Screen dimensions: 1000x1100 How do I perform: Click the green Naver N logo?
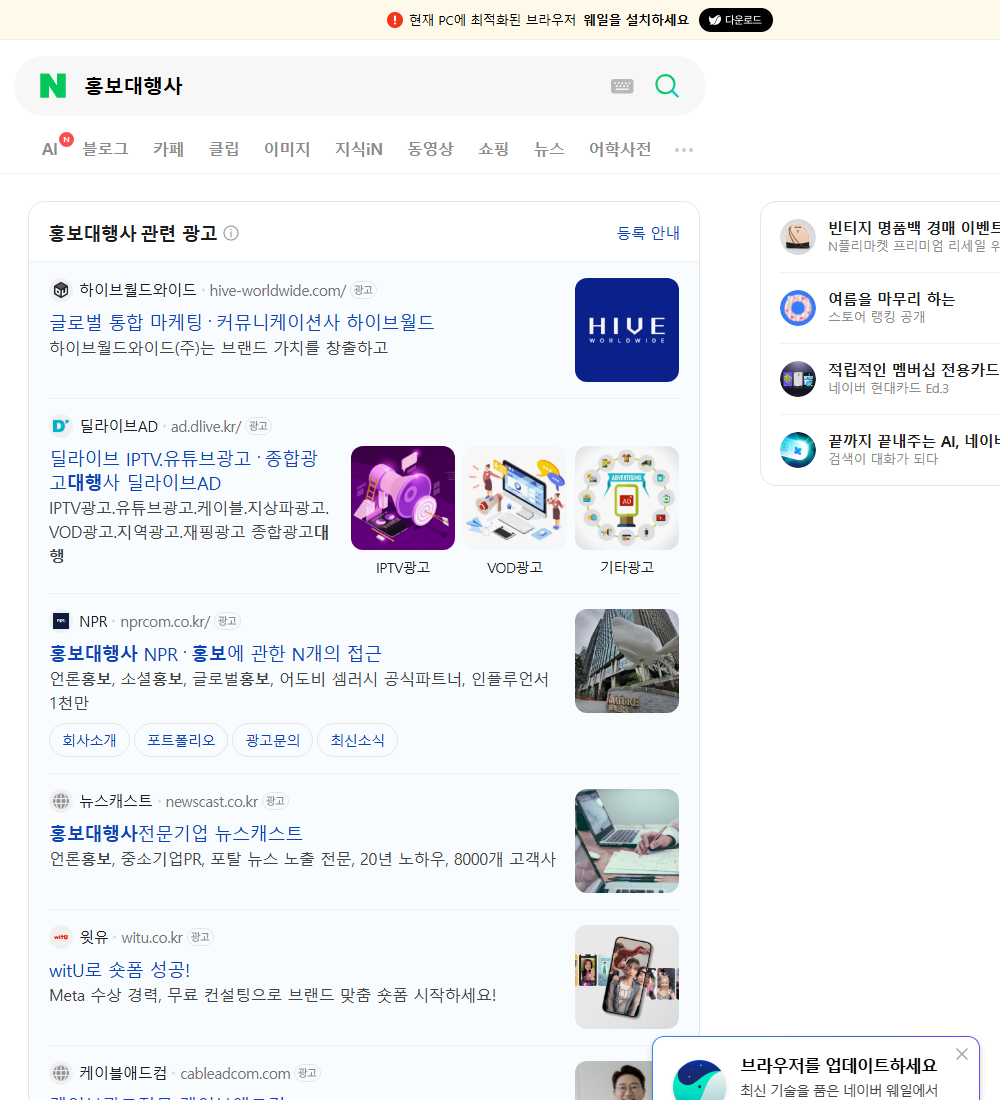coord(53,86)
